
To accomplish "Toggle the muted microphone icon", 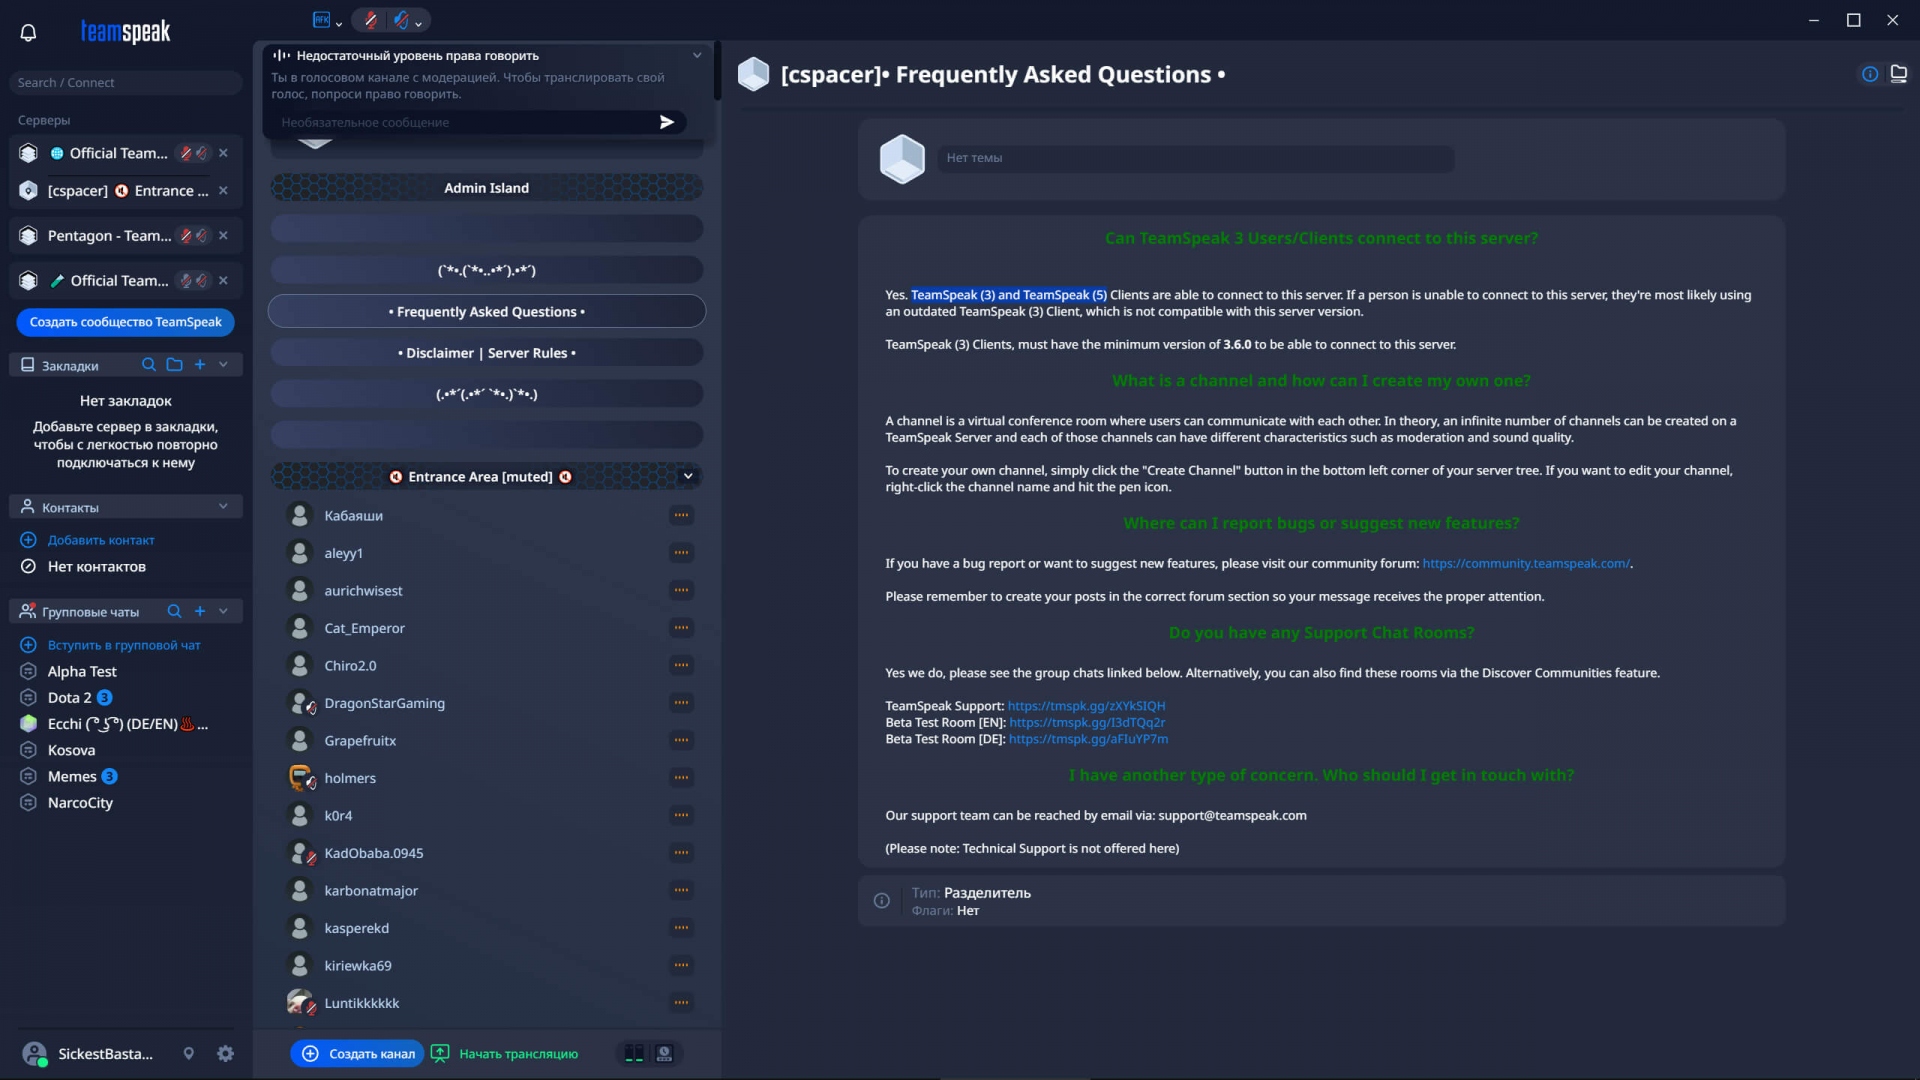I will (x=371, y=20).
